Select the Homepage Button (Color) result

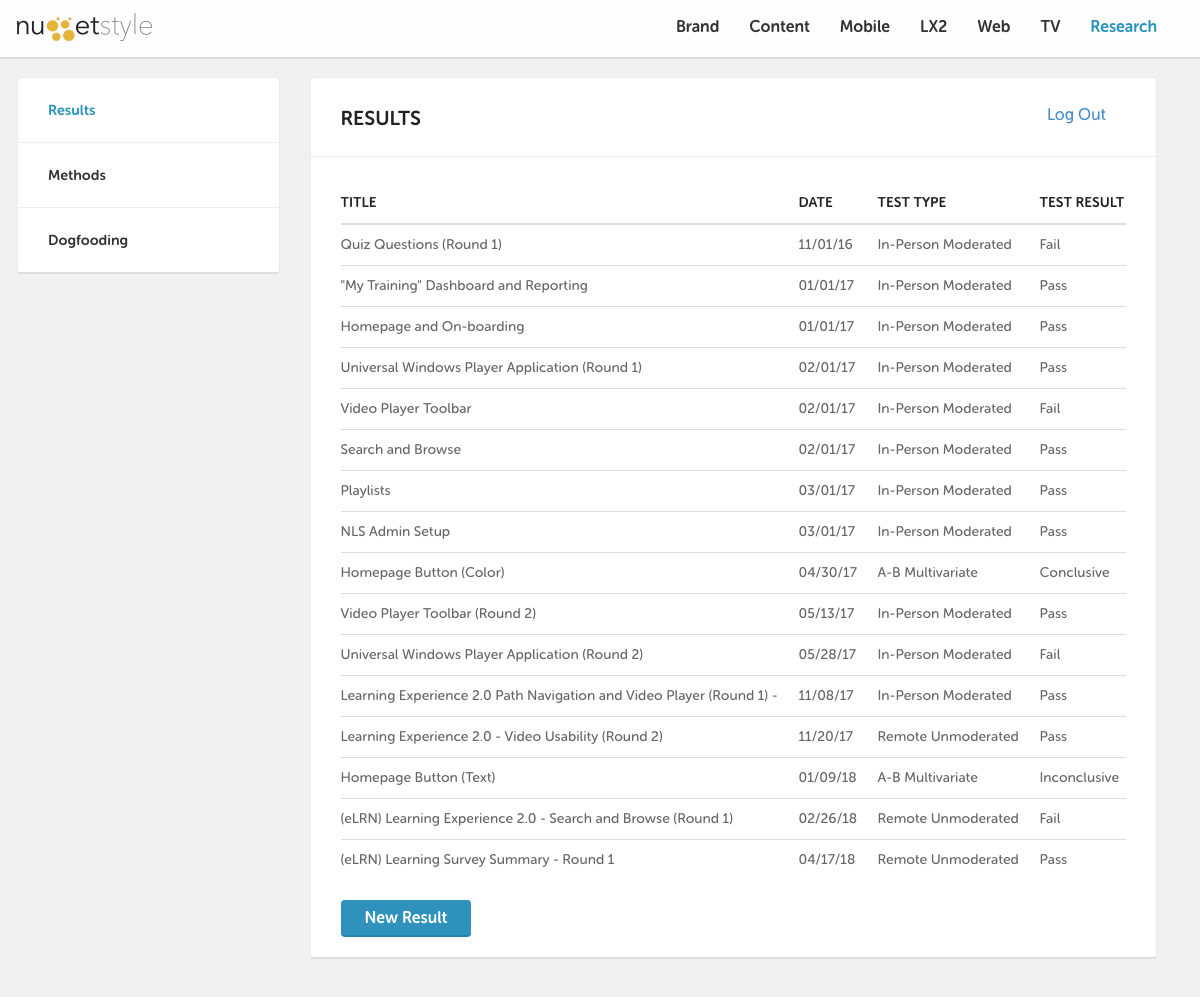click(x=422, y=572)
